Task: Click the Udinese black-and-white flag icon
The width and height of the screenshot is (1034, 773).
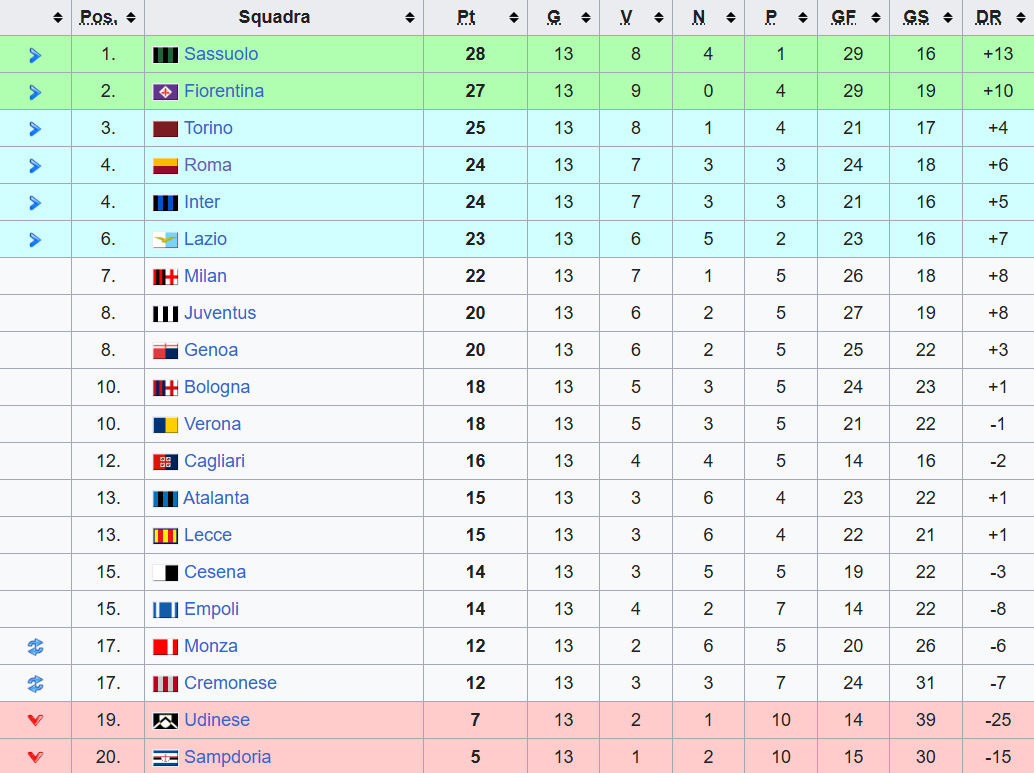Action: (165, 721)
